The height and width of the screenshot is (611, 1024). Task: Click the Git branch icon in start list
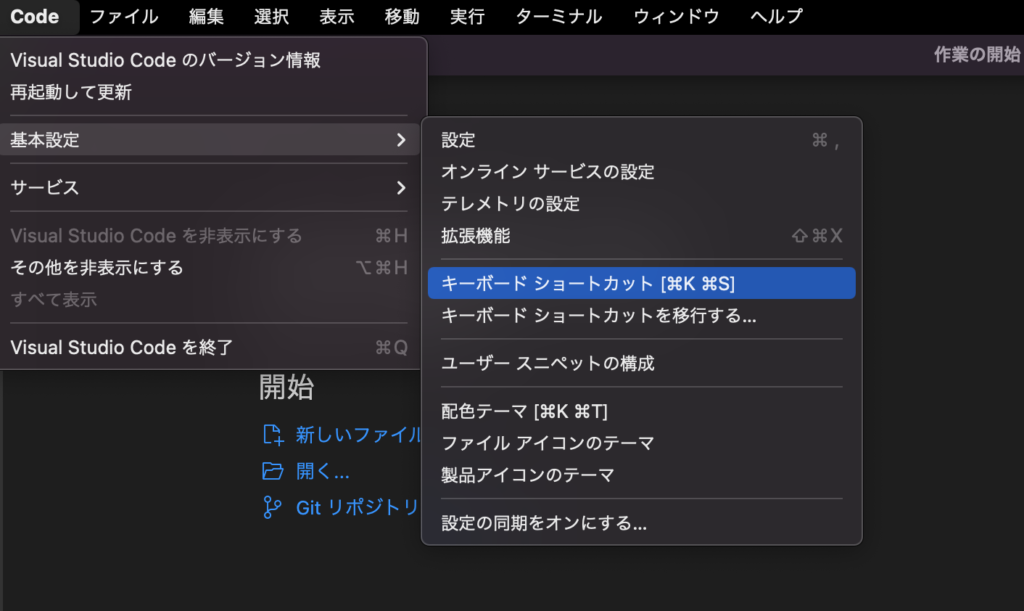(272, 507)
